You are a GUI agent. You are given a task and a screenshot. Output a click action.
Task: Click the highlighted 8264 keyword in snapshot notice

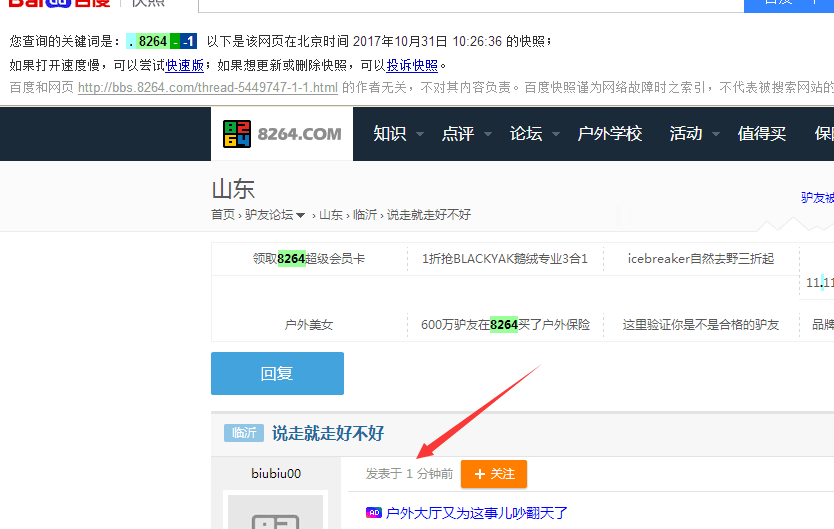pos(153,41)
